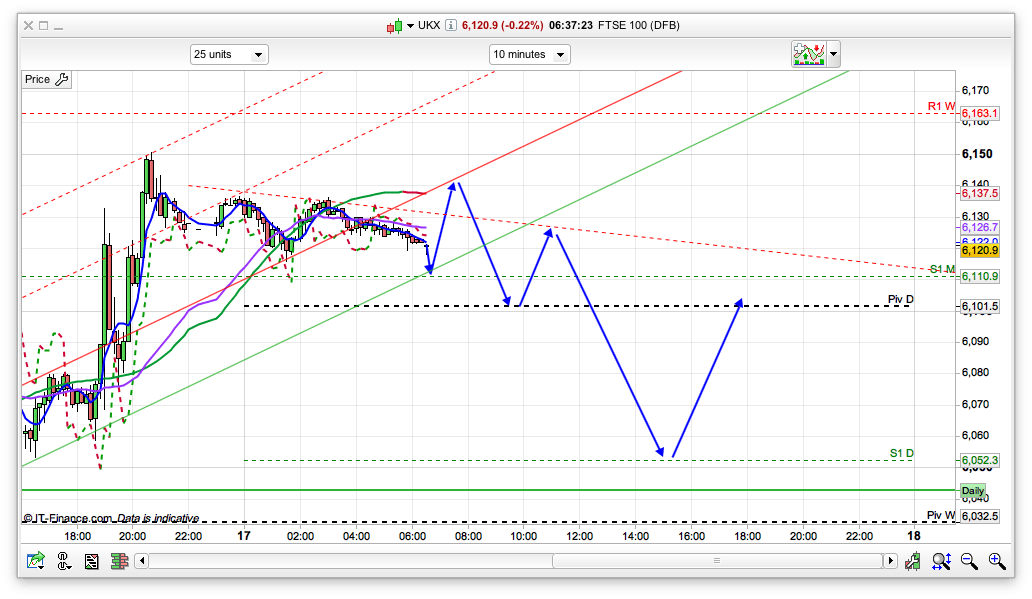Click the Price panel label
This screenshot has width=1032, height=599.
click(37, 80)
